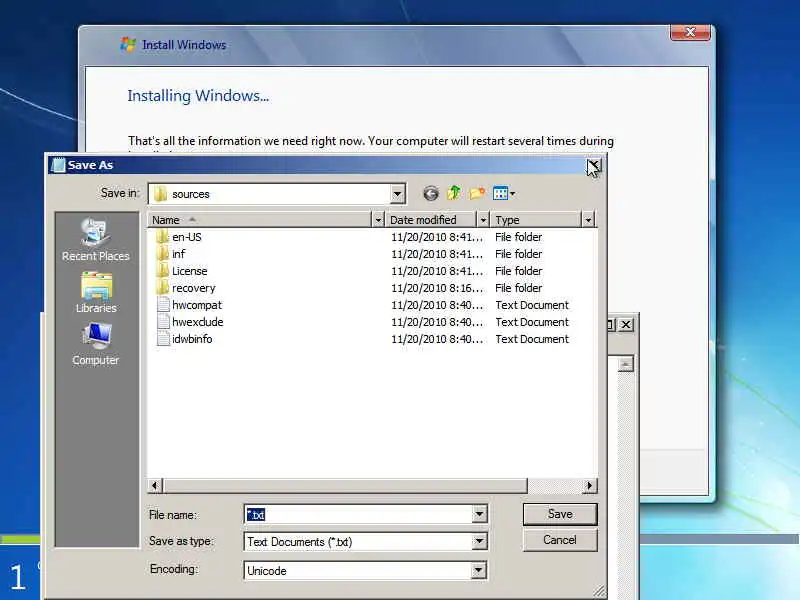Image resolution: width=800 pixels, height=600 pixels.
Task: Click the Save As resize grip corner
Action: tap(599, 592)
